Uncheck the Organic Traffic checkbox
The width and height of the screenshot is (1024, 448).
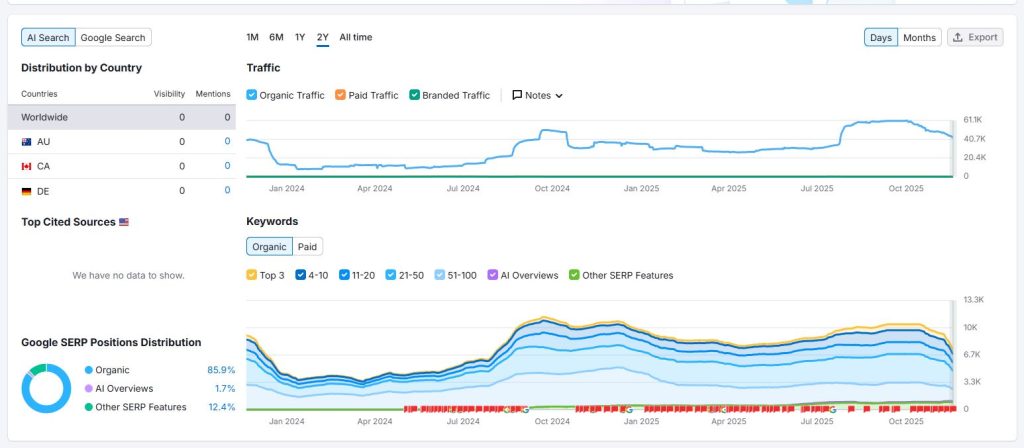coord(252,96)
